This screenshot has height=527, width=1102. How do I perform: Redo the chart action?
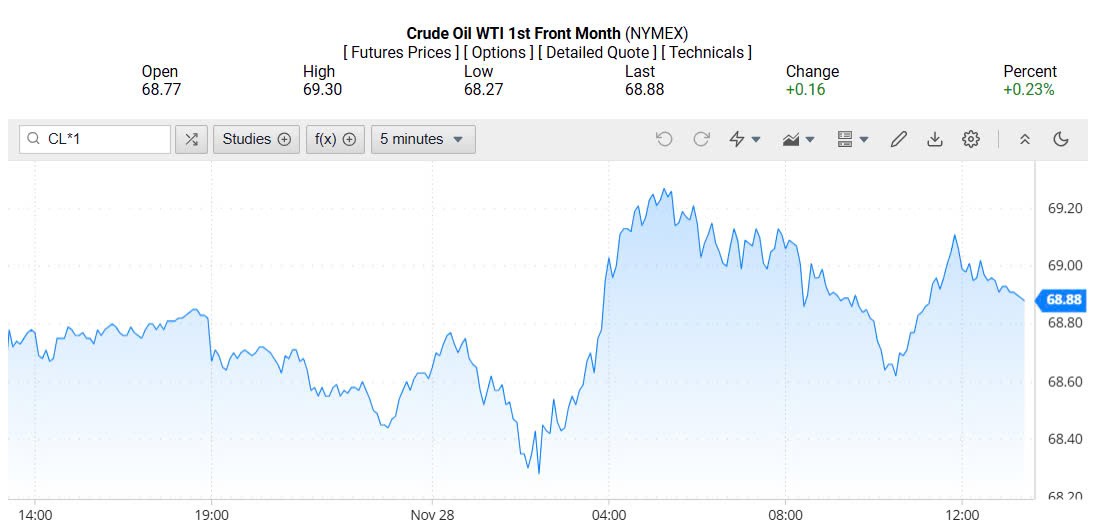[701, 139]
